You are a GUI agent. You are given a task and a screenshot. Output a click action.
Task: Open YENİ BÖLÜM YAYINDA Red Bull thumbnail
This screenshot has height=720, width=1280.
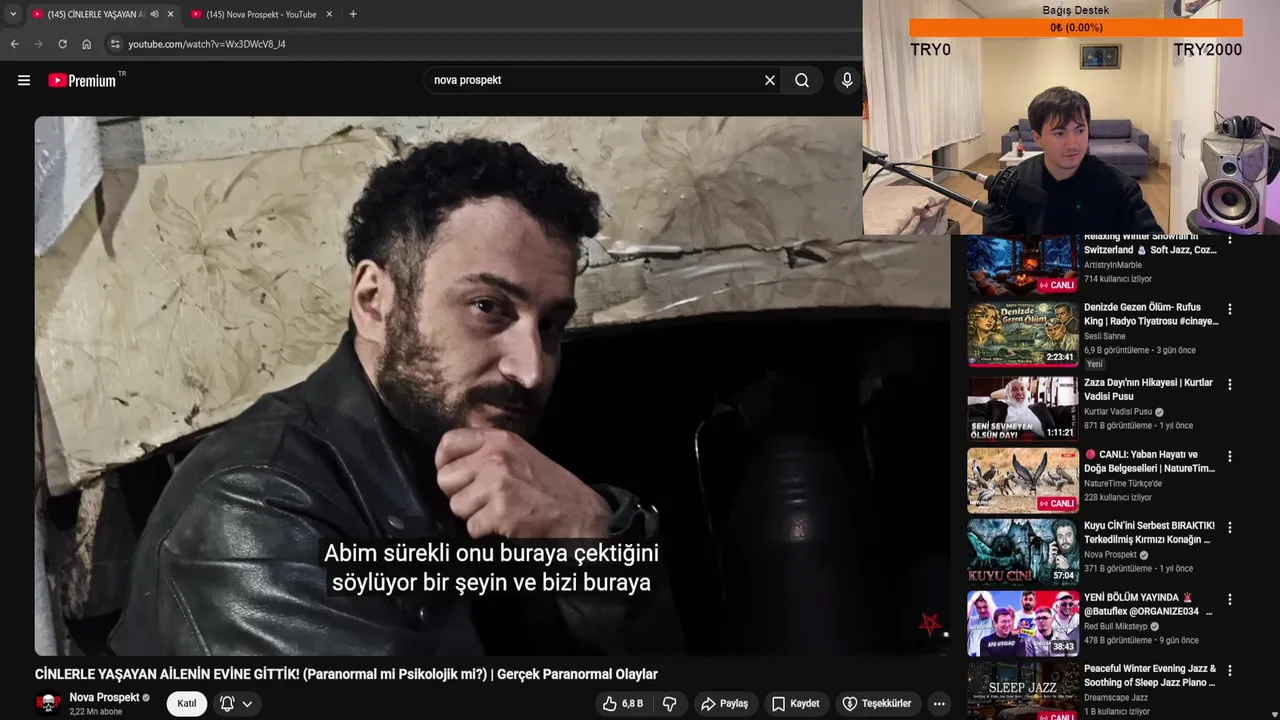click(x=1022, y=623)
